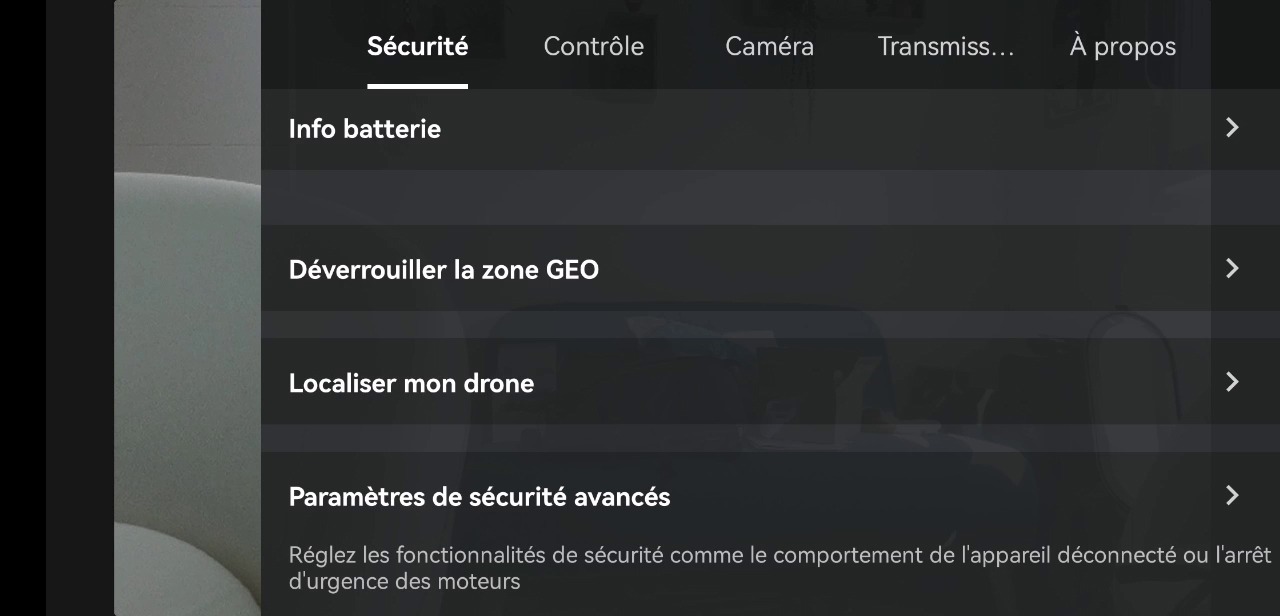Click the white underline indicator under Sécurité

417,86
